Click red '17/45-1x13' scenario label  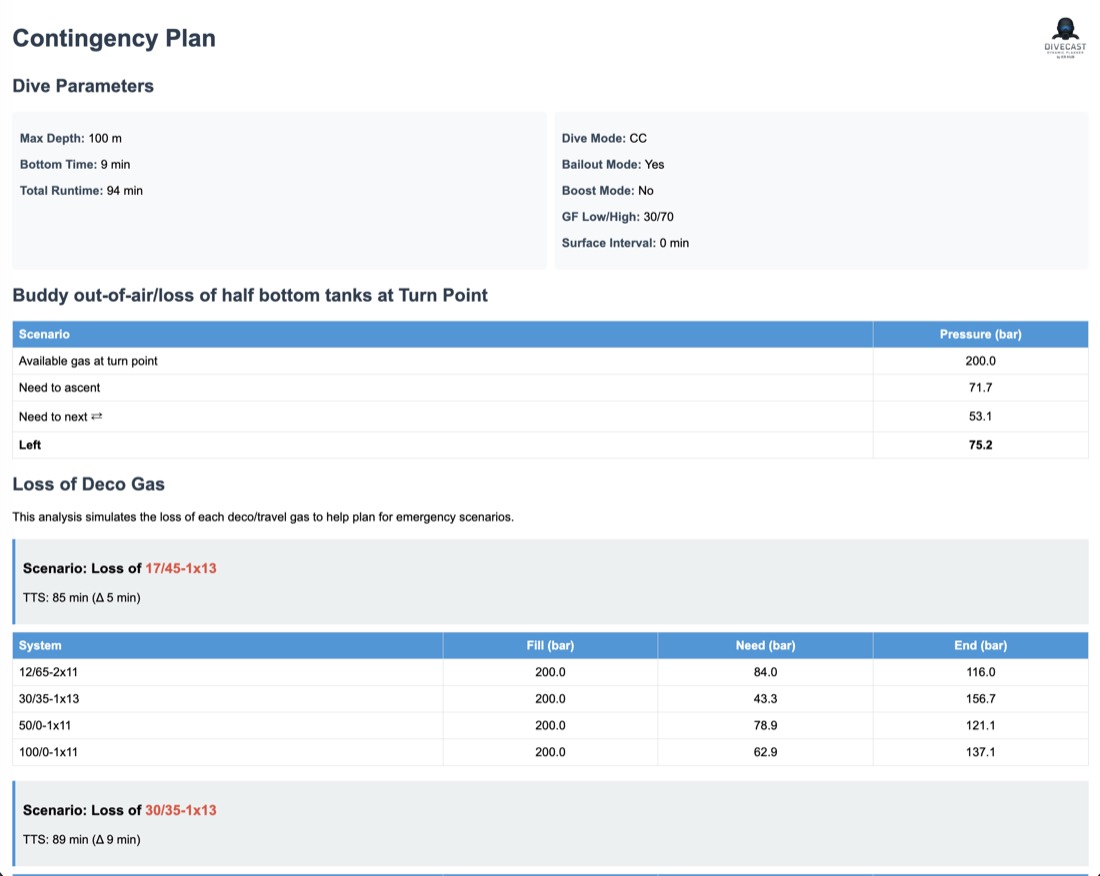[x=181, y=569]
